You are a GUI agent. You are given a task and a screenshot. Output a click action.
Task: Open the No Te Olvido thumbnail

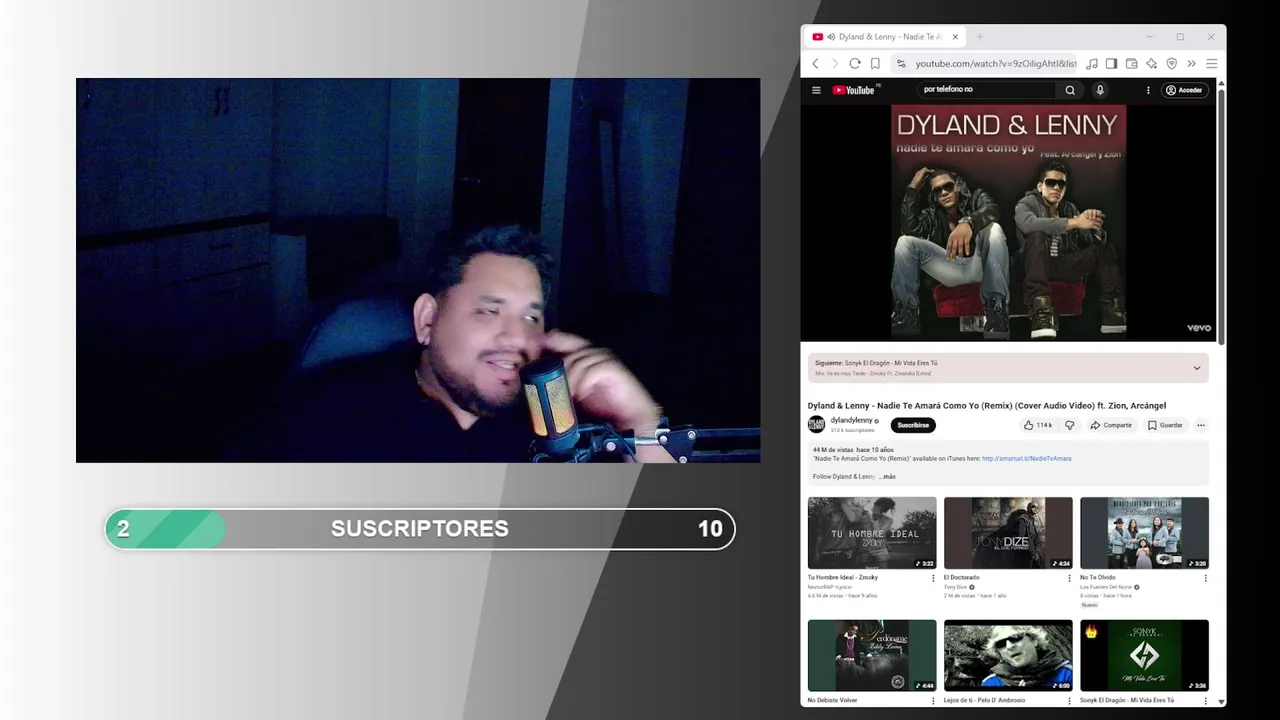[1144, 533]
